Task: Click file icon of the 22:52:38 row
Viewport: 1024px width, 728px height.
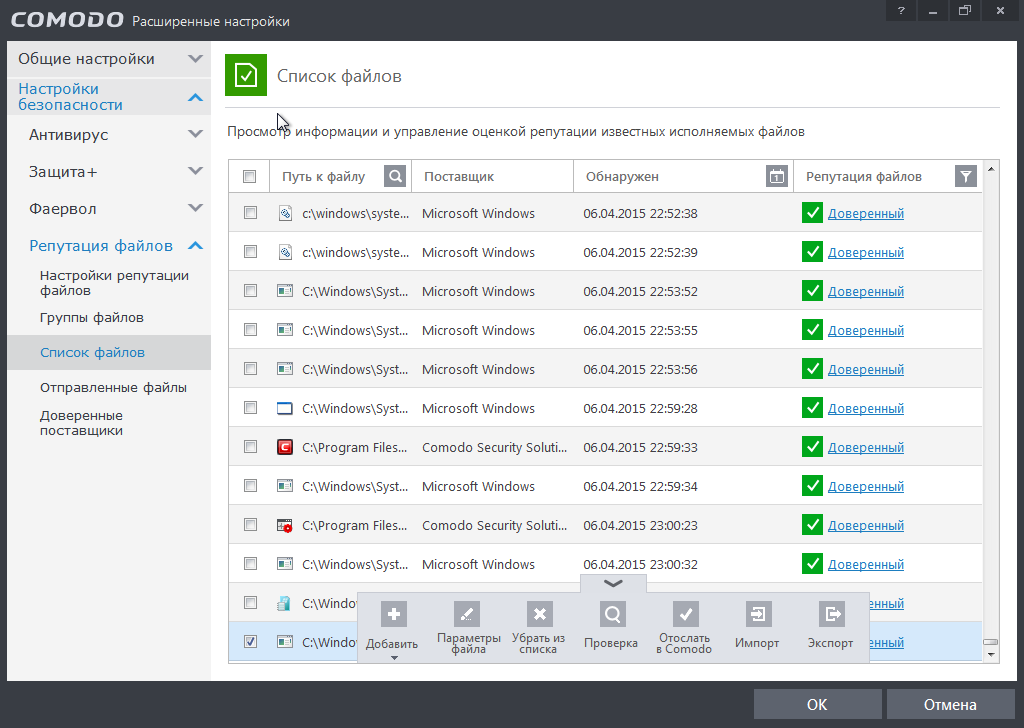Action: tap(285, 214)
